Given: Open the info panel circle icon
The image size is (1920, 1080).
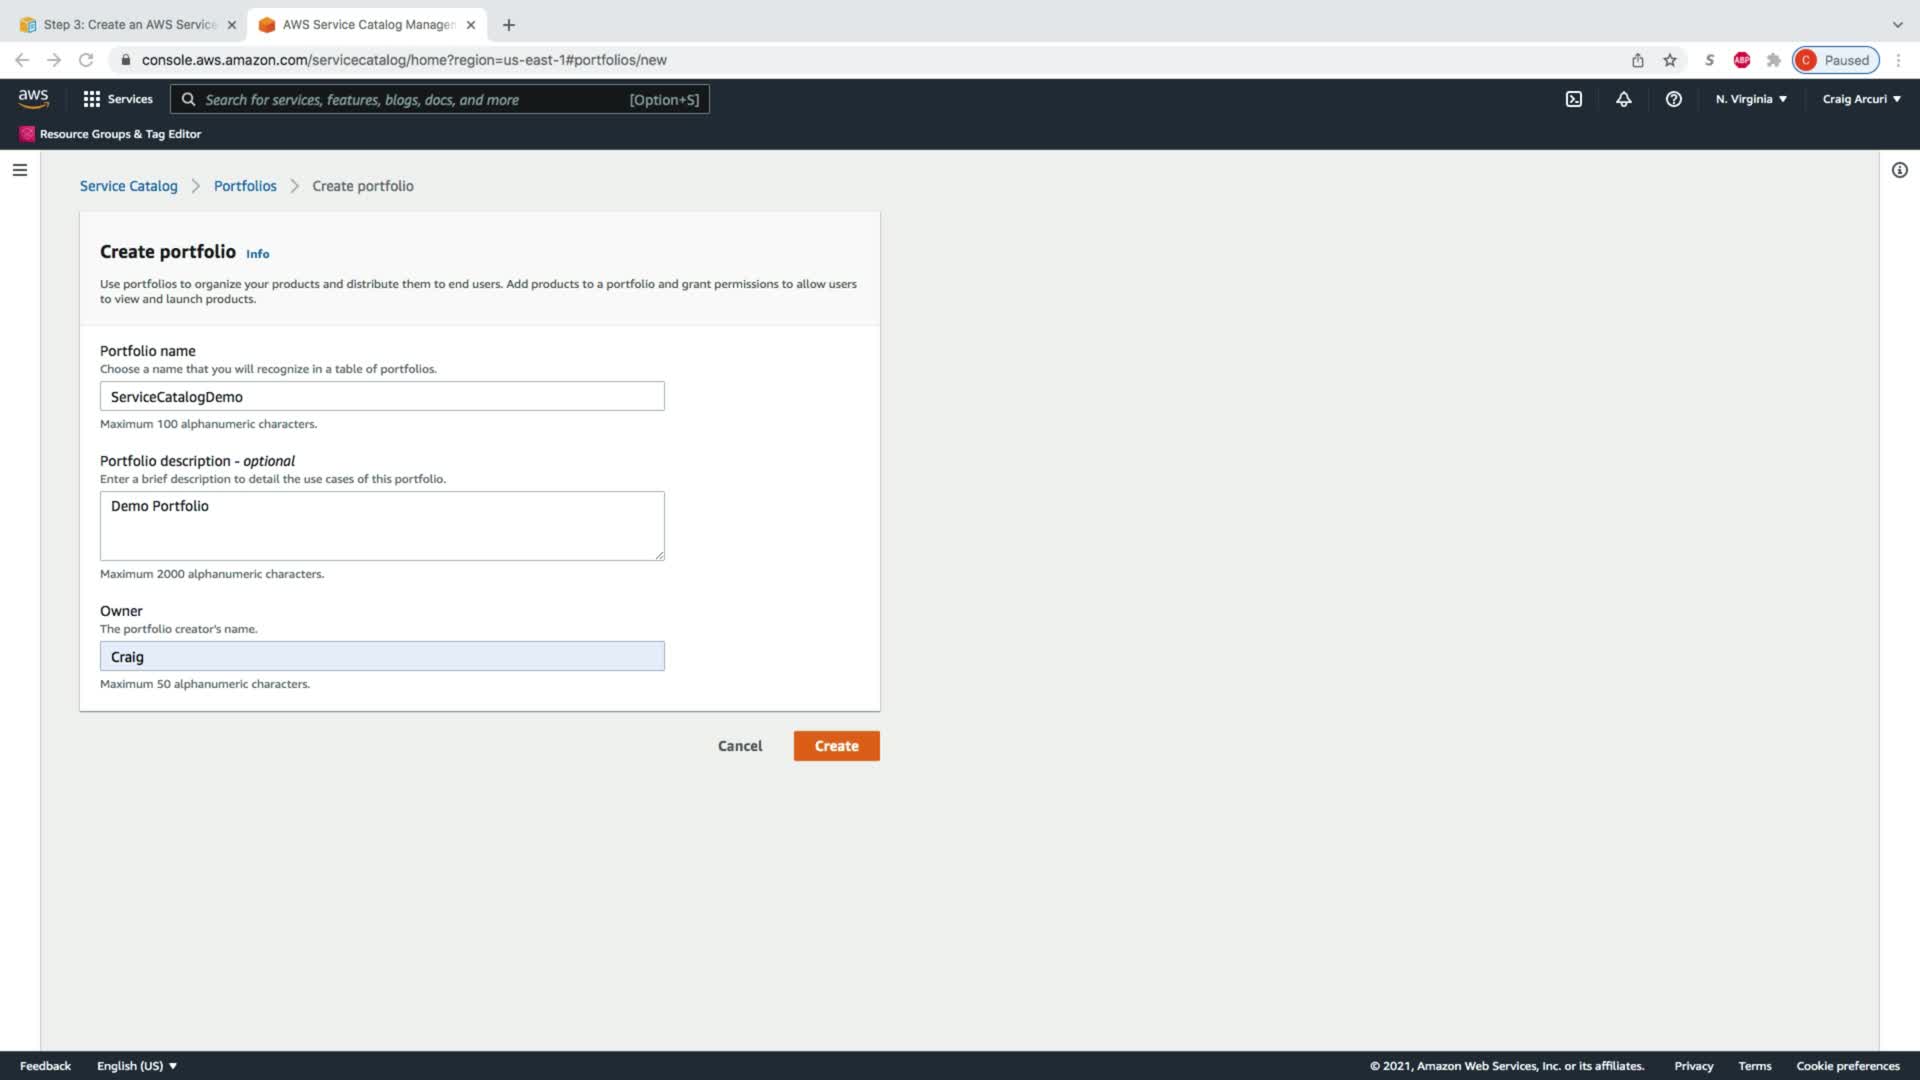Looking at the screenshot, I should (1899, 170).
